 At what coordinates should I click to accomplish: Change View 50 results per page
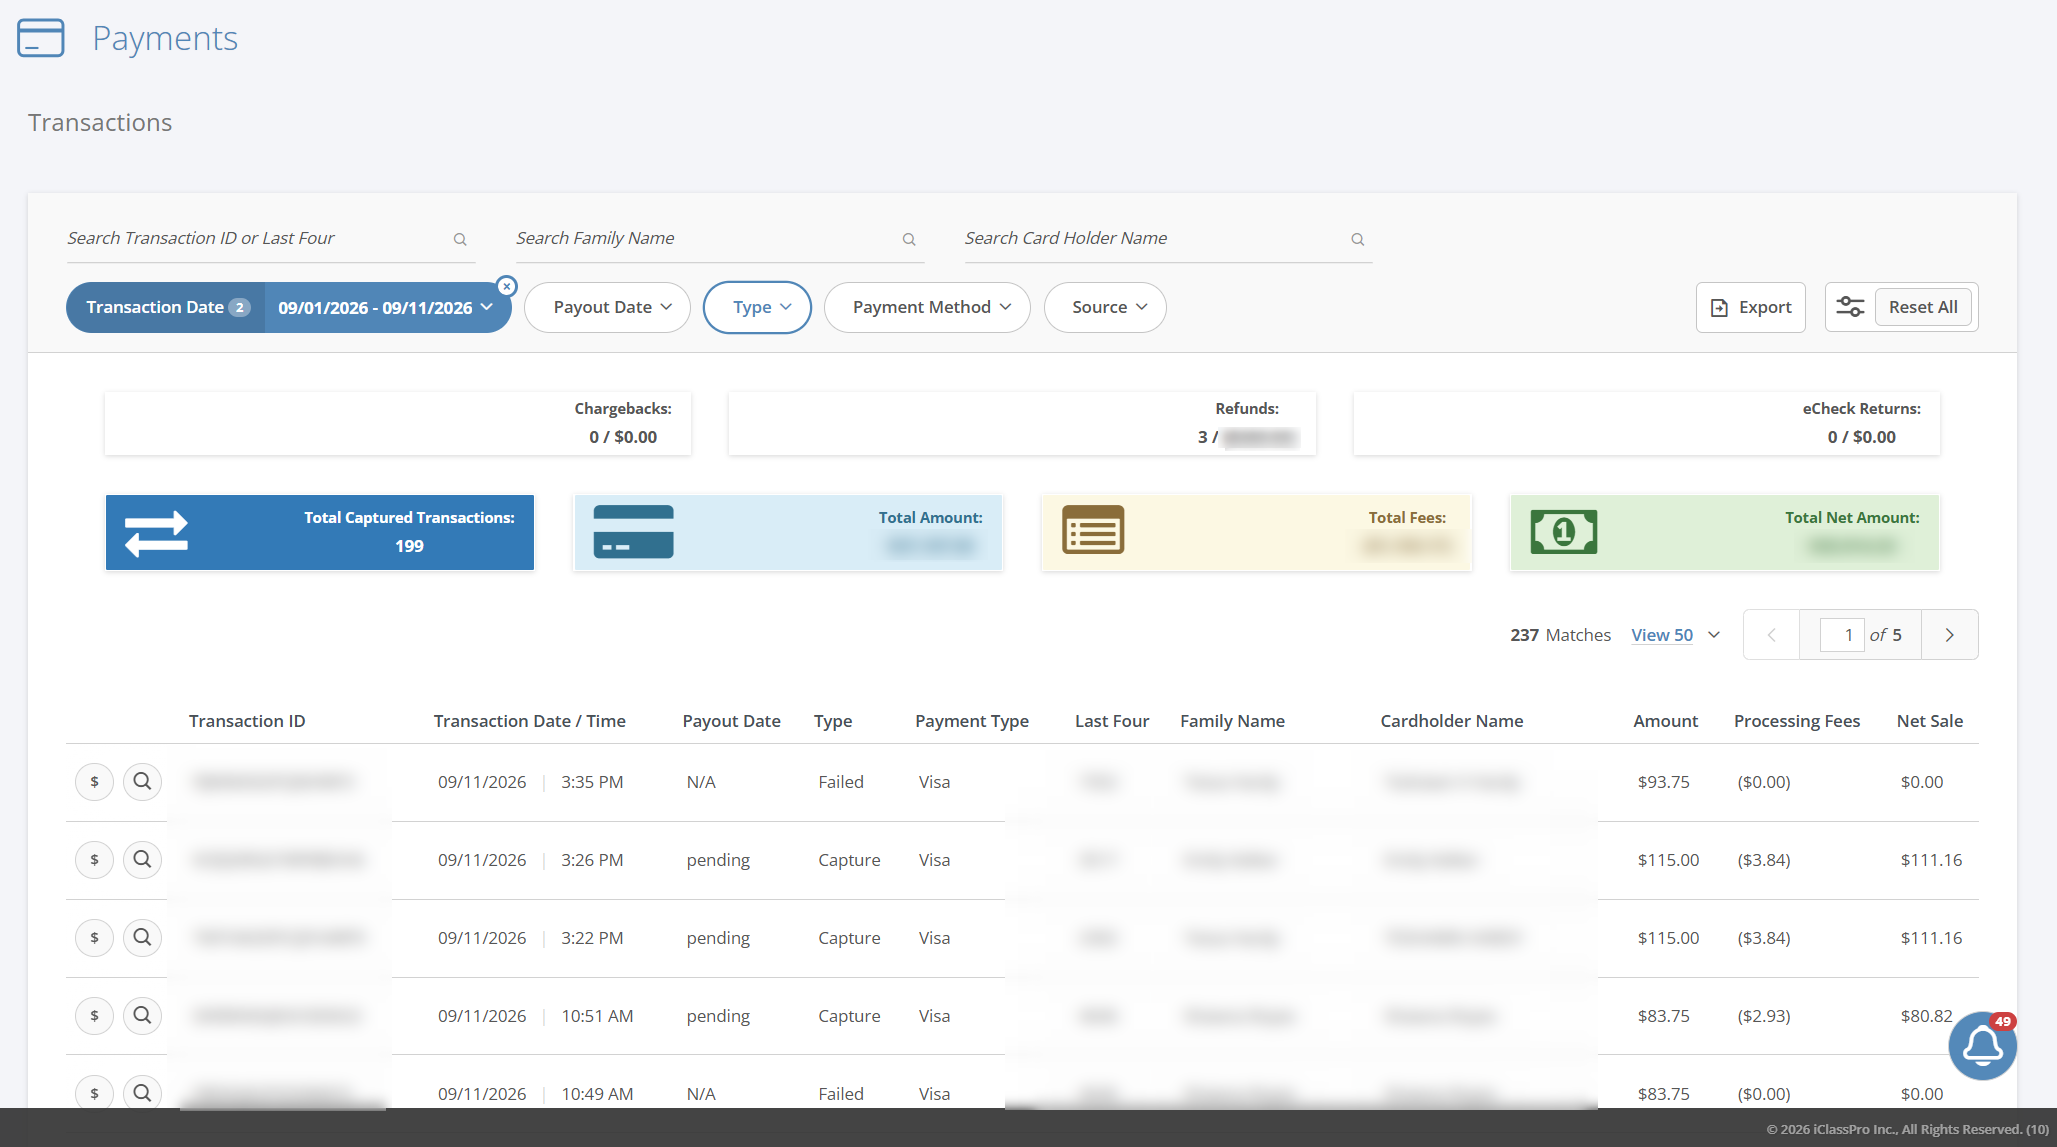(x=1675, y=635)
